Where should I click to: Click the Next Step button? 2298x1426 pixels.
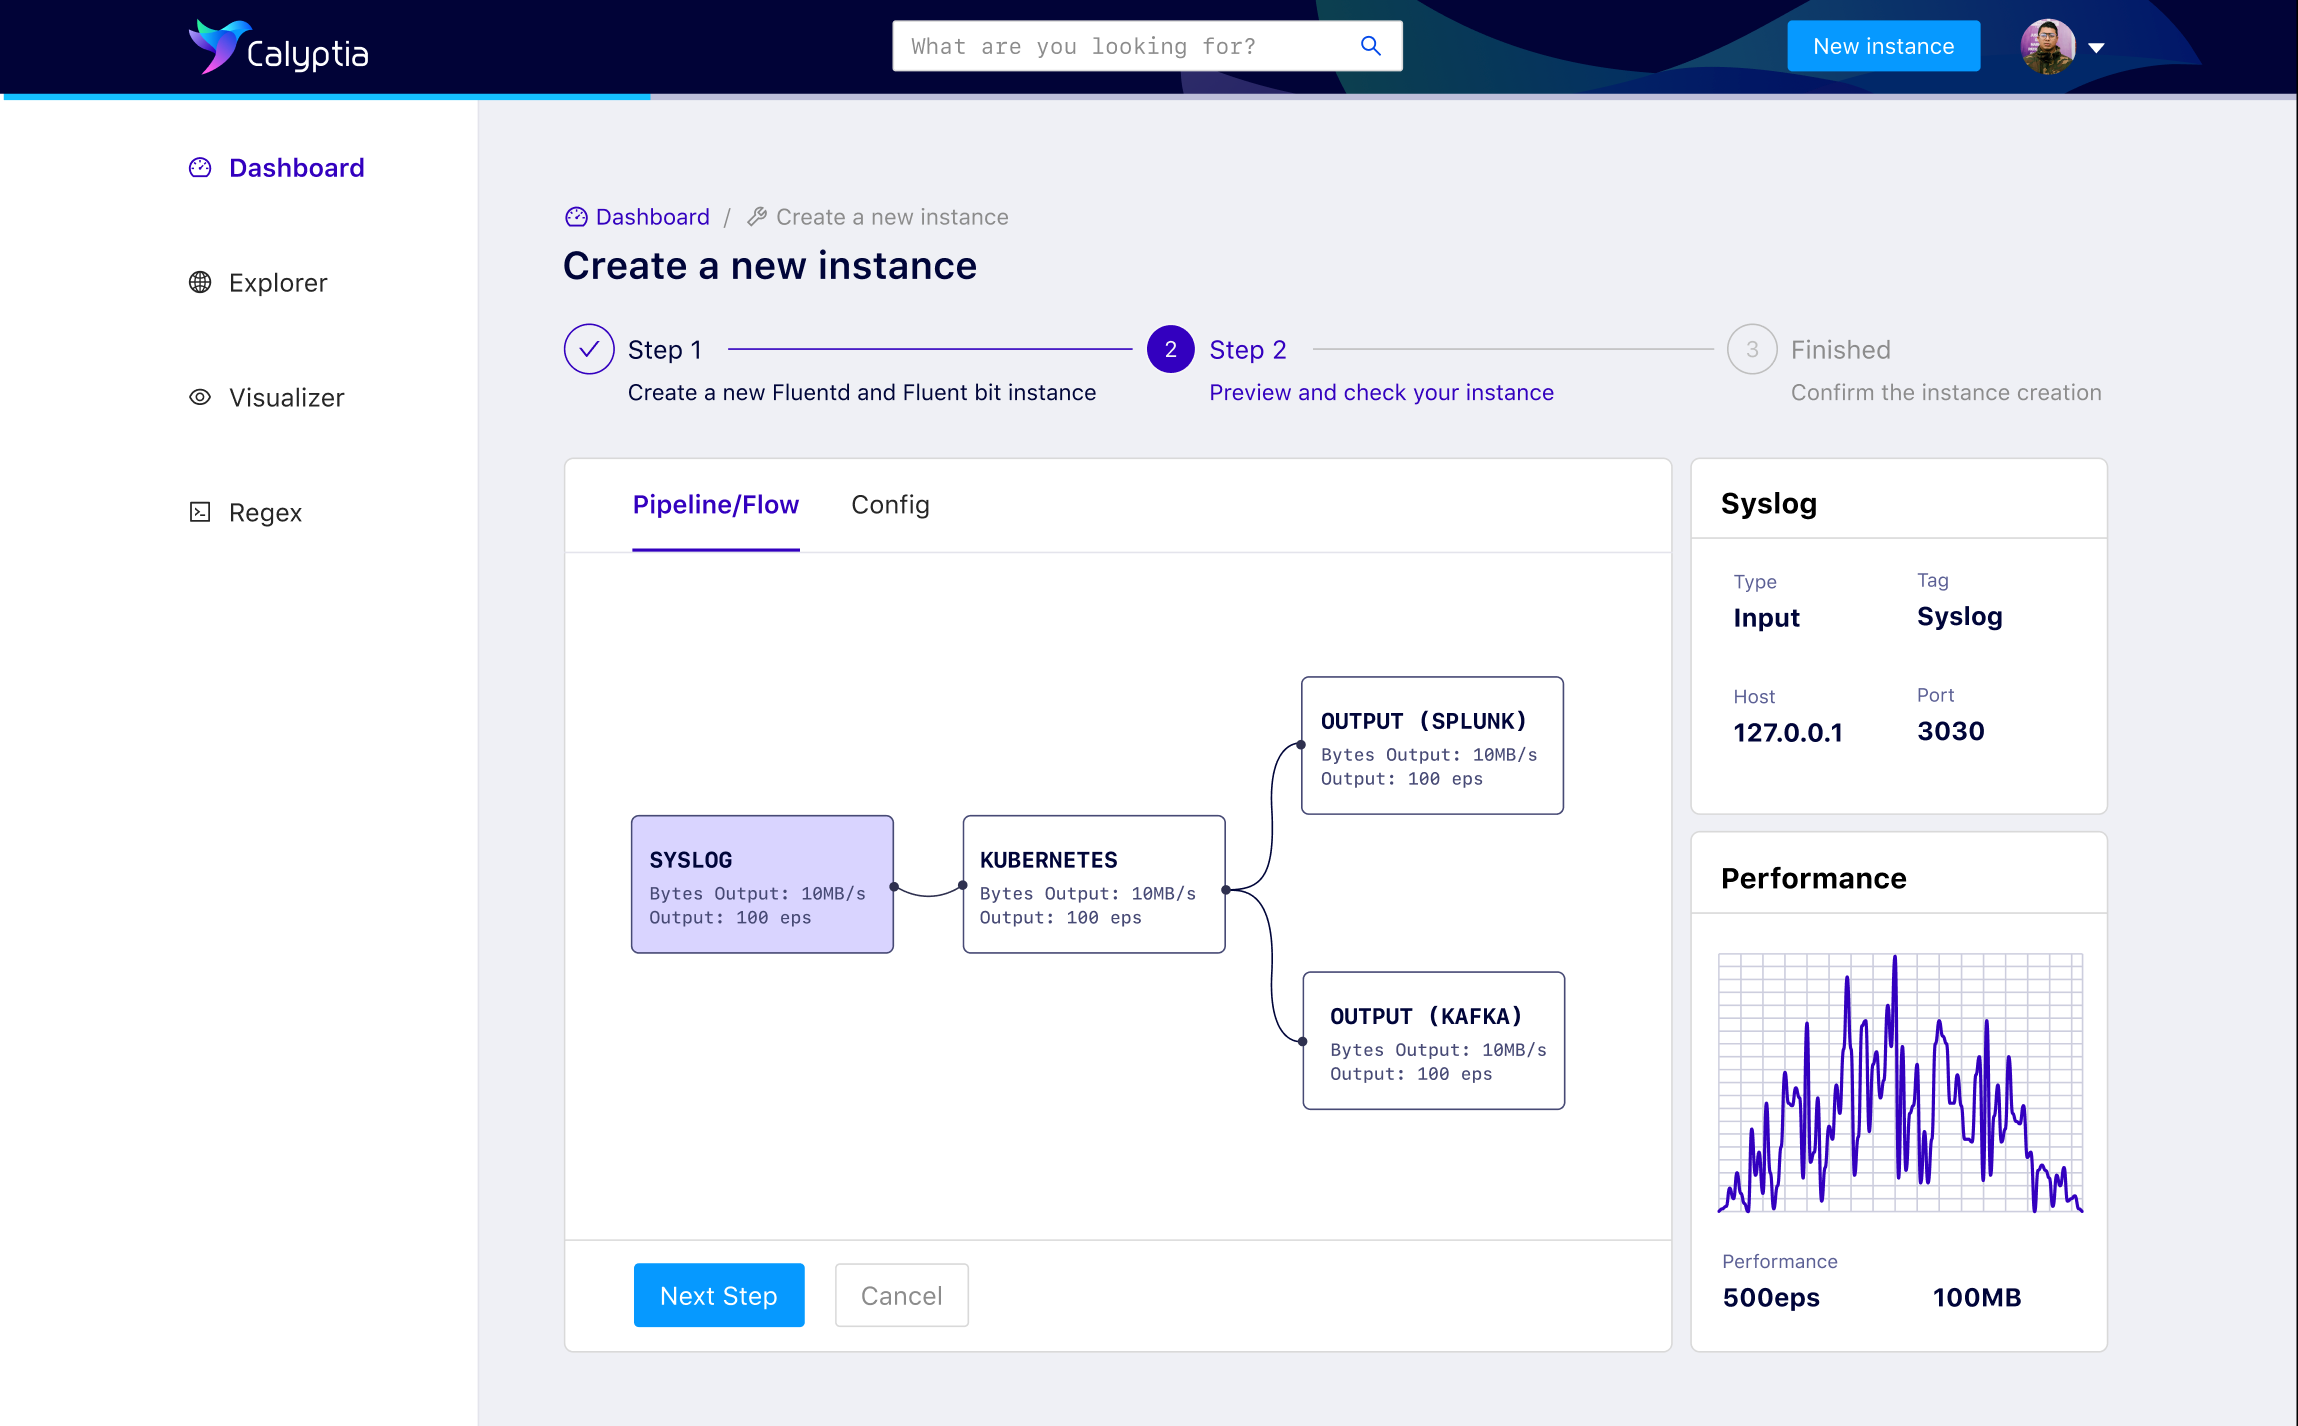point(718,1296)
